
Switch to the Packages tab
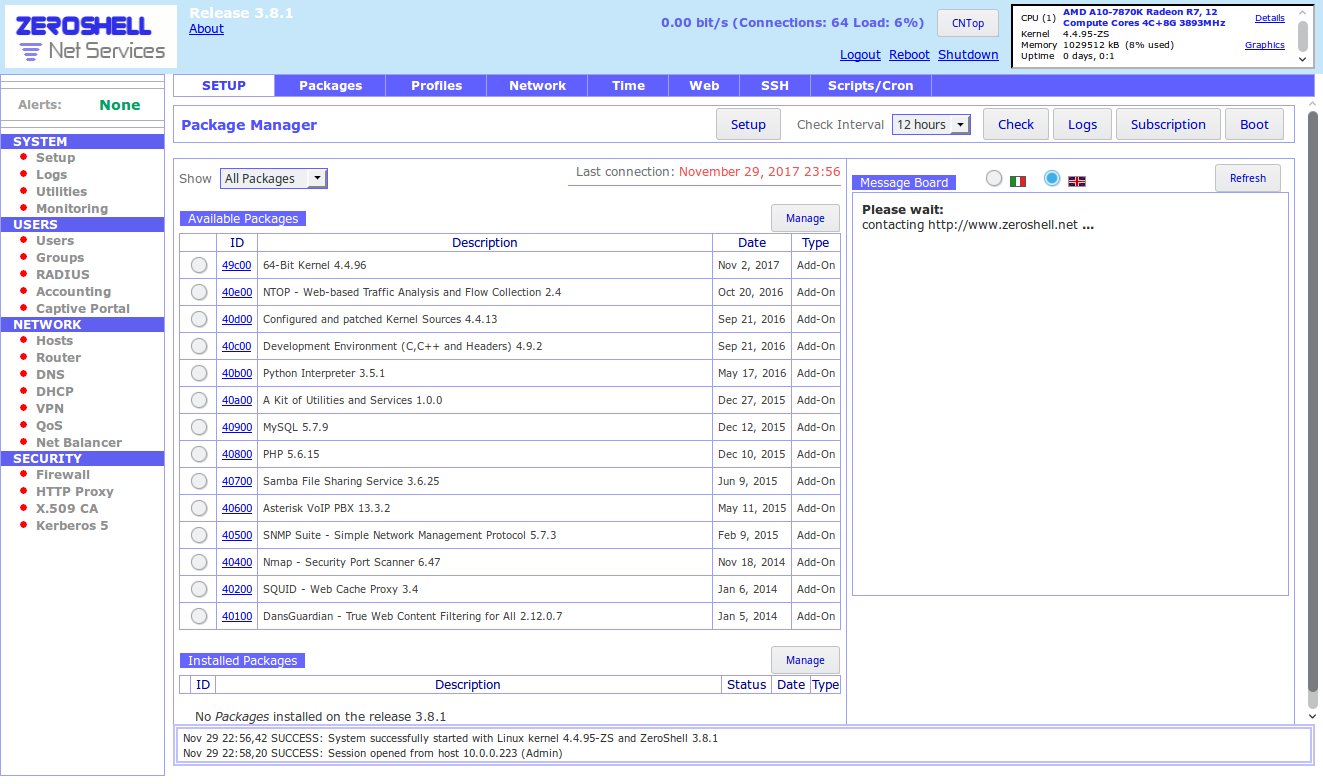(330, 86)
